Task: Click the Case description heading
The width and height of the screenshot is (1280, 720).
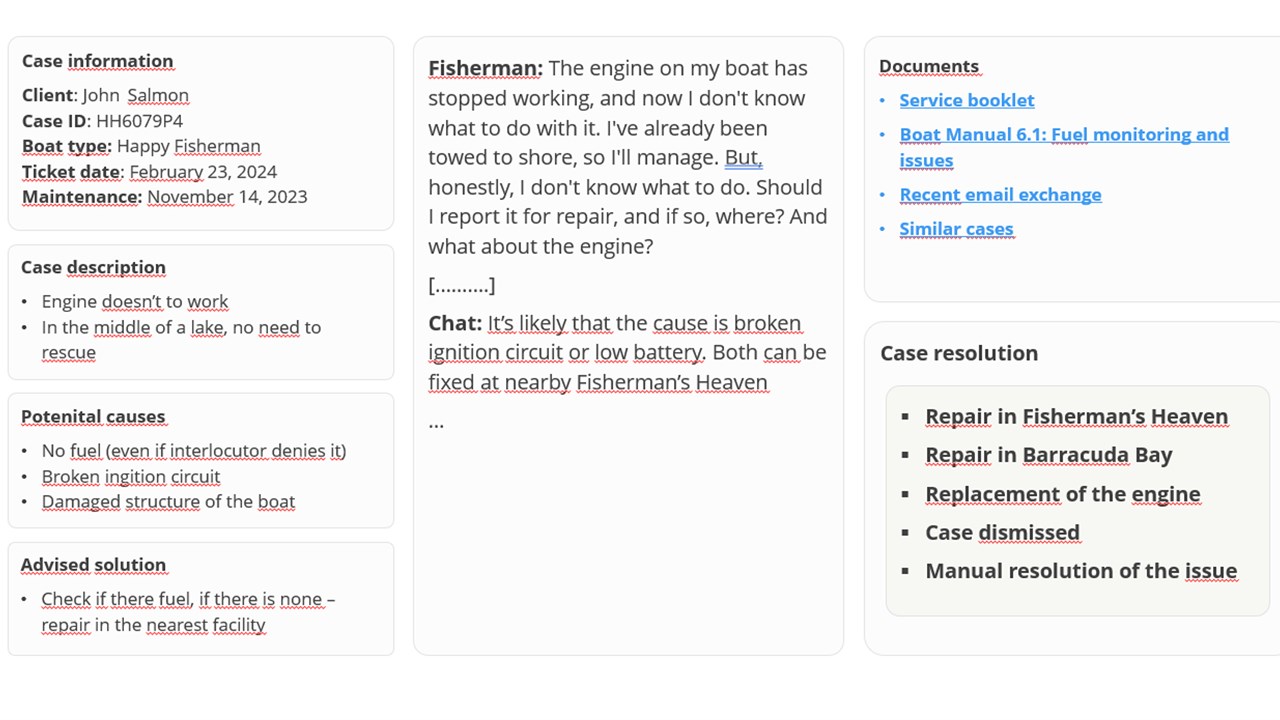Action: pyautogui.click(x=93, y=267)
